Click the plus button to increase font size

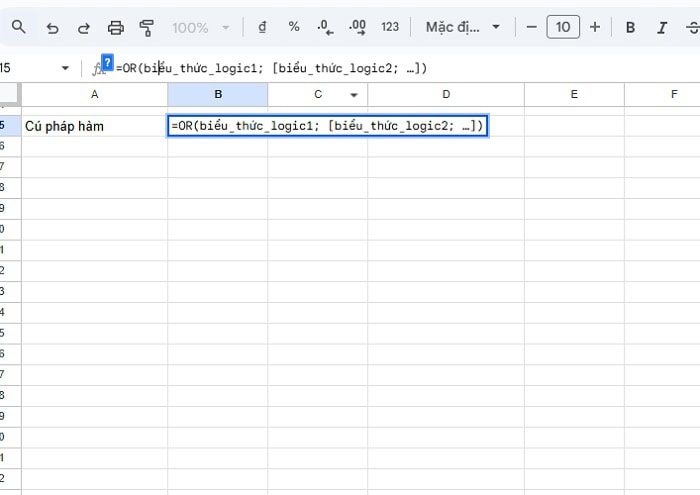[595, 27]
